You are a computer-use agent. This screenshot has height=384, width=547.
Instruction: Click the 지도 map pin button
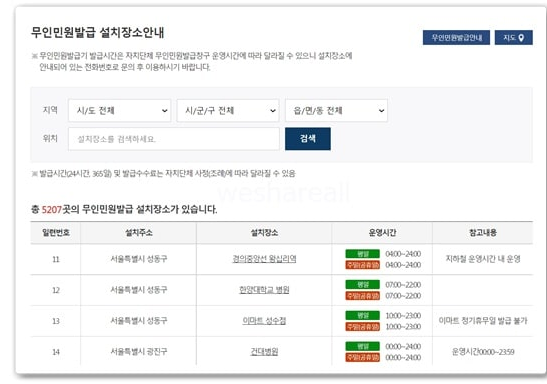tap(514, 38)
